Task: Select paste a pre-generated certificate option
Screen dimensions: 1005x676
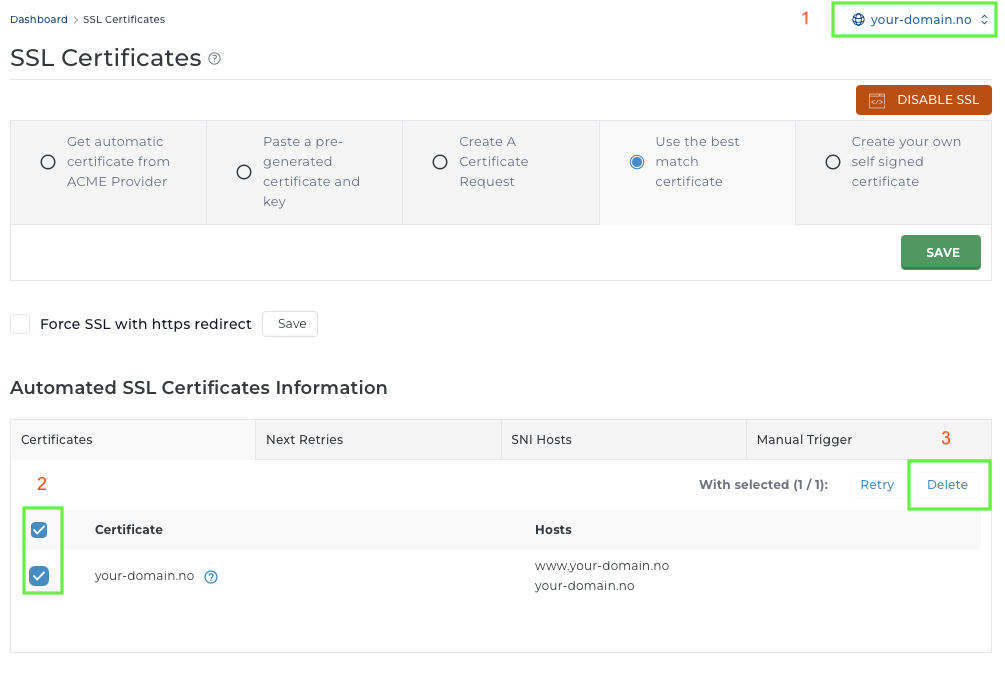Action: 244,172
